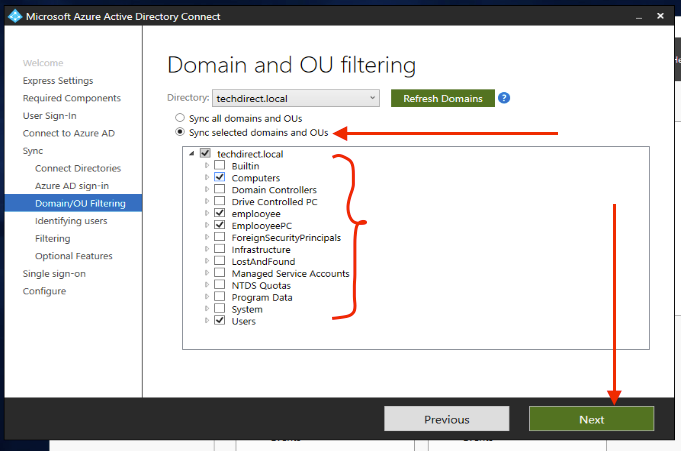Expand the emplooyee tree node
Viewport: 681px width, 451px height.
pyautogui.click(x=207, y=213)
